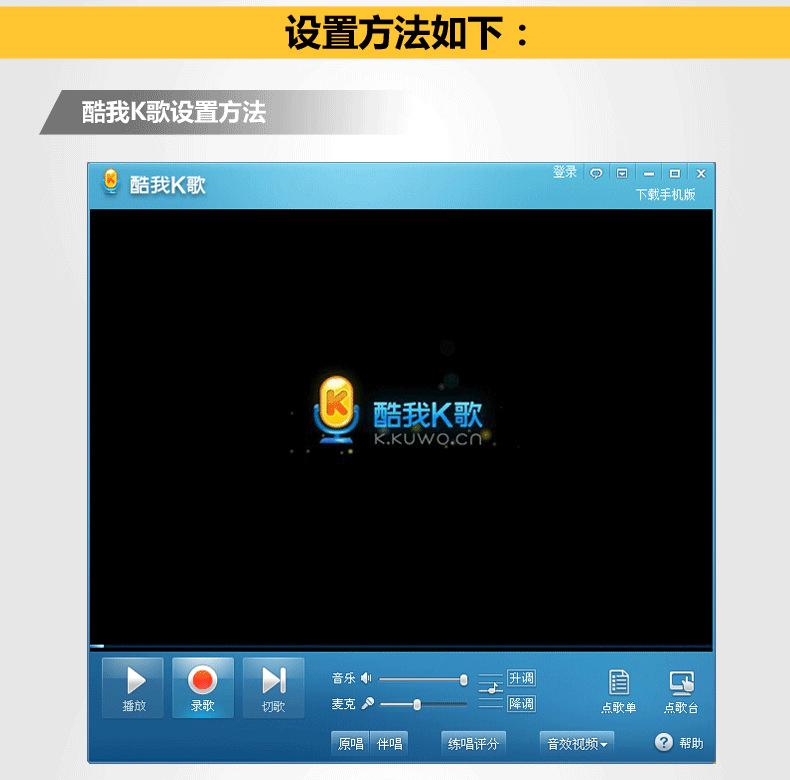Adjust the 麦克 volume slider handle

(x=417, y=704)
